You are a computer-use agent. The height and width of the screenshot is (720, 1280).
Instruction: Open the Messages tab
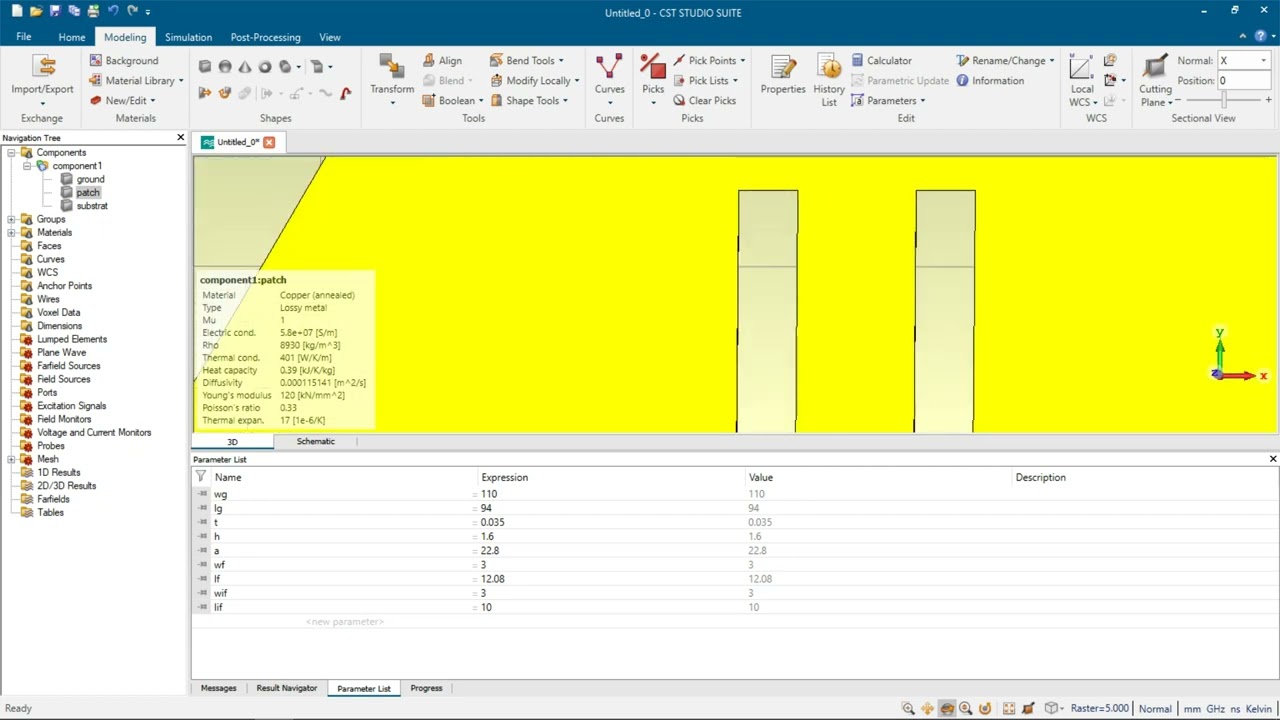(218, 688)
